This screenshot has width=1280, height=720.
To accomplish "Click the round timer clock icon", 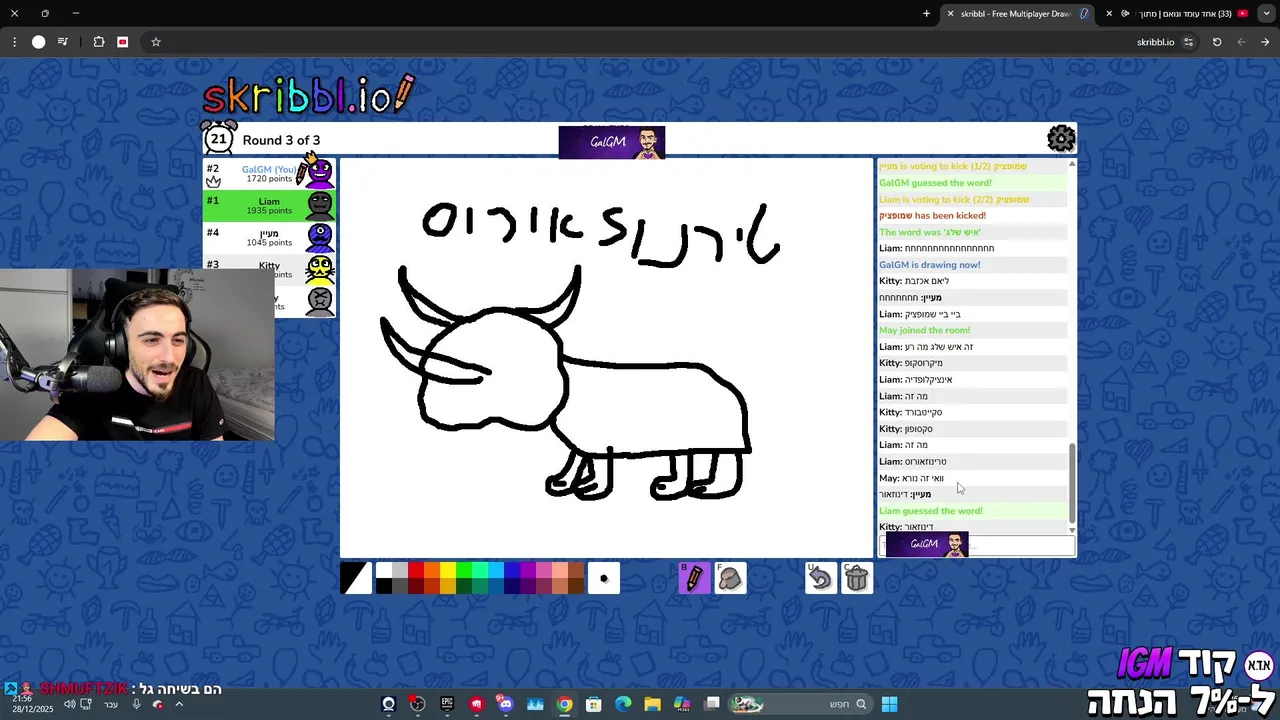I will coord(218,139).
